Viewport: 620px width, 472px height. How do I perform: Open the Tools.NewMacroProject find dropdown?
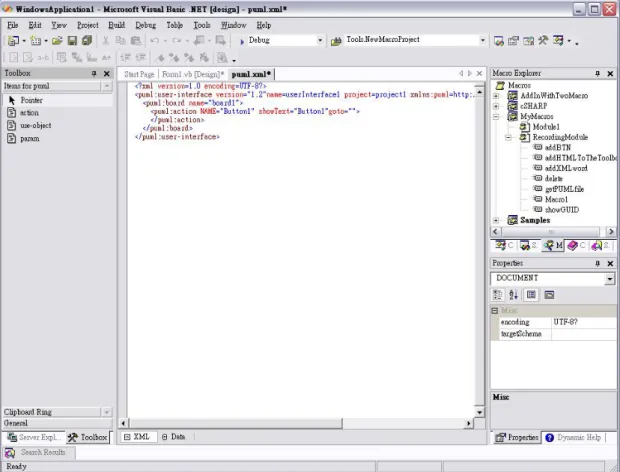(x=482, y=40)
